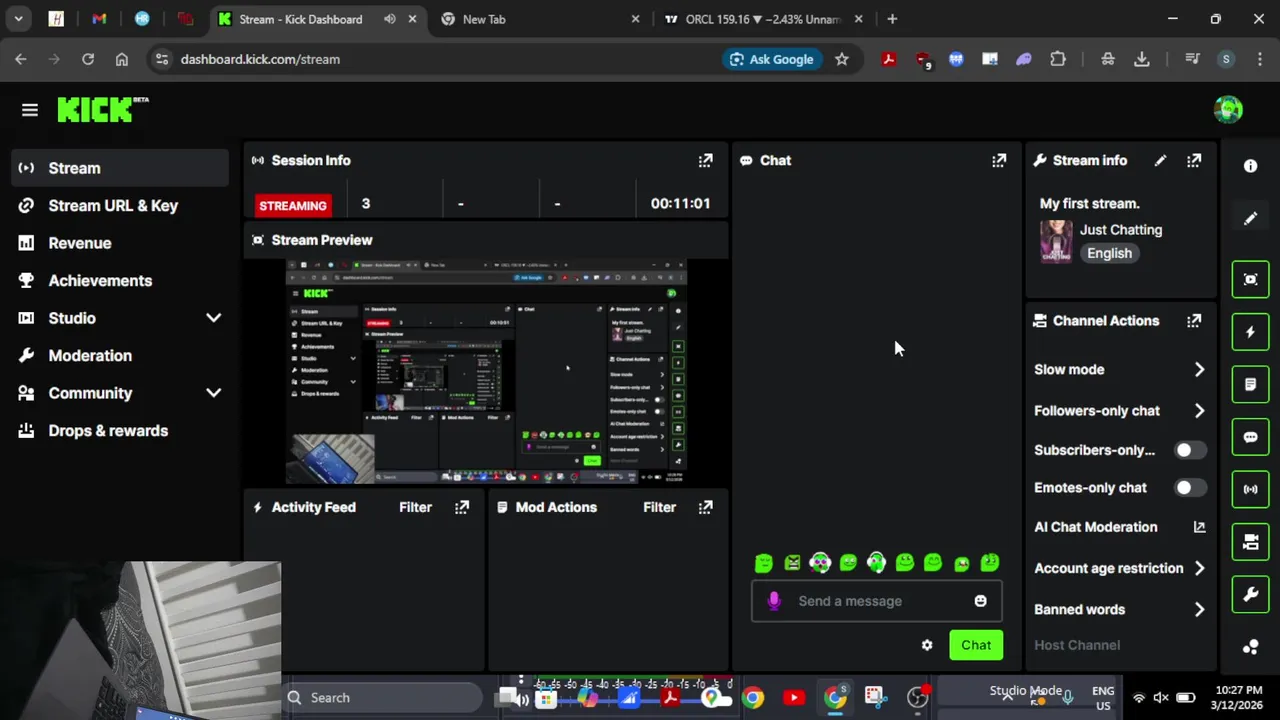Click the address bar URL

click(260, 59)
